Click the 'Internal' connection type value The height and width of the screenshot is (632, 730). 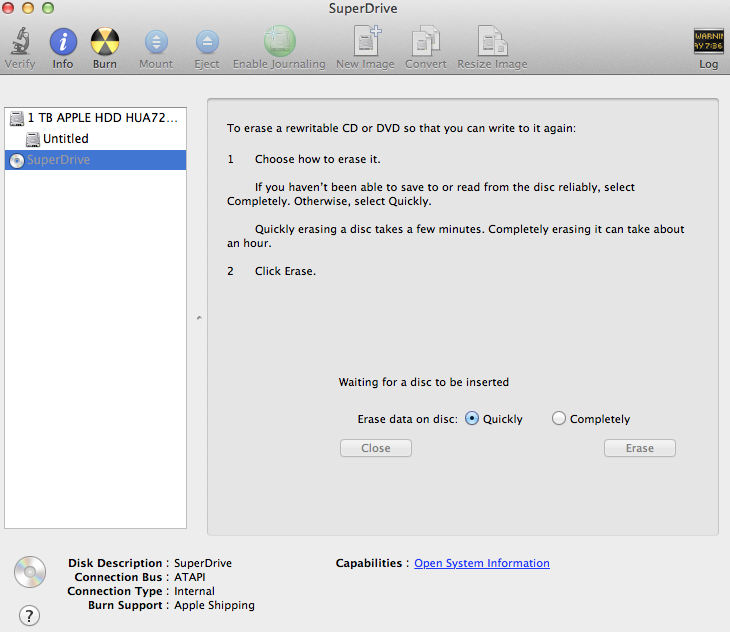(194, 591)
